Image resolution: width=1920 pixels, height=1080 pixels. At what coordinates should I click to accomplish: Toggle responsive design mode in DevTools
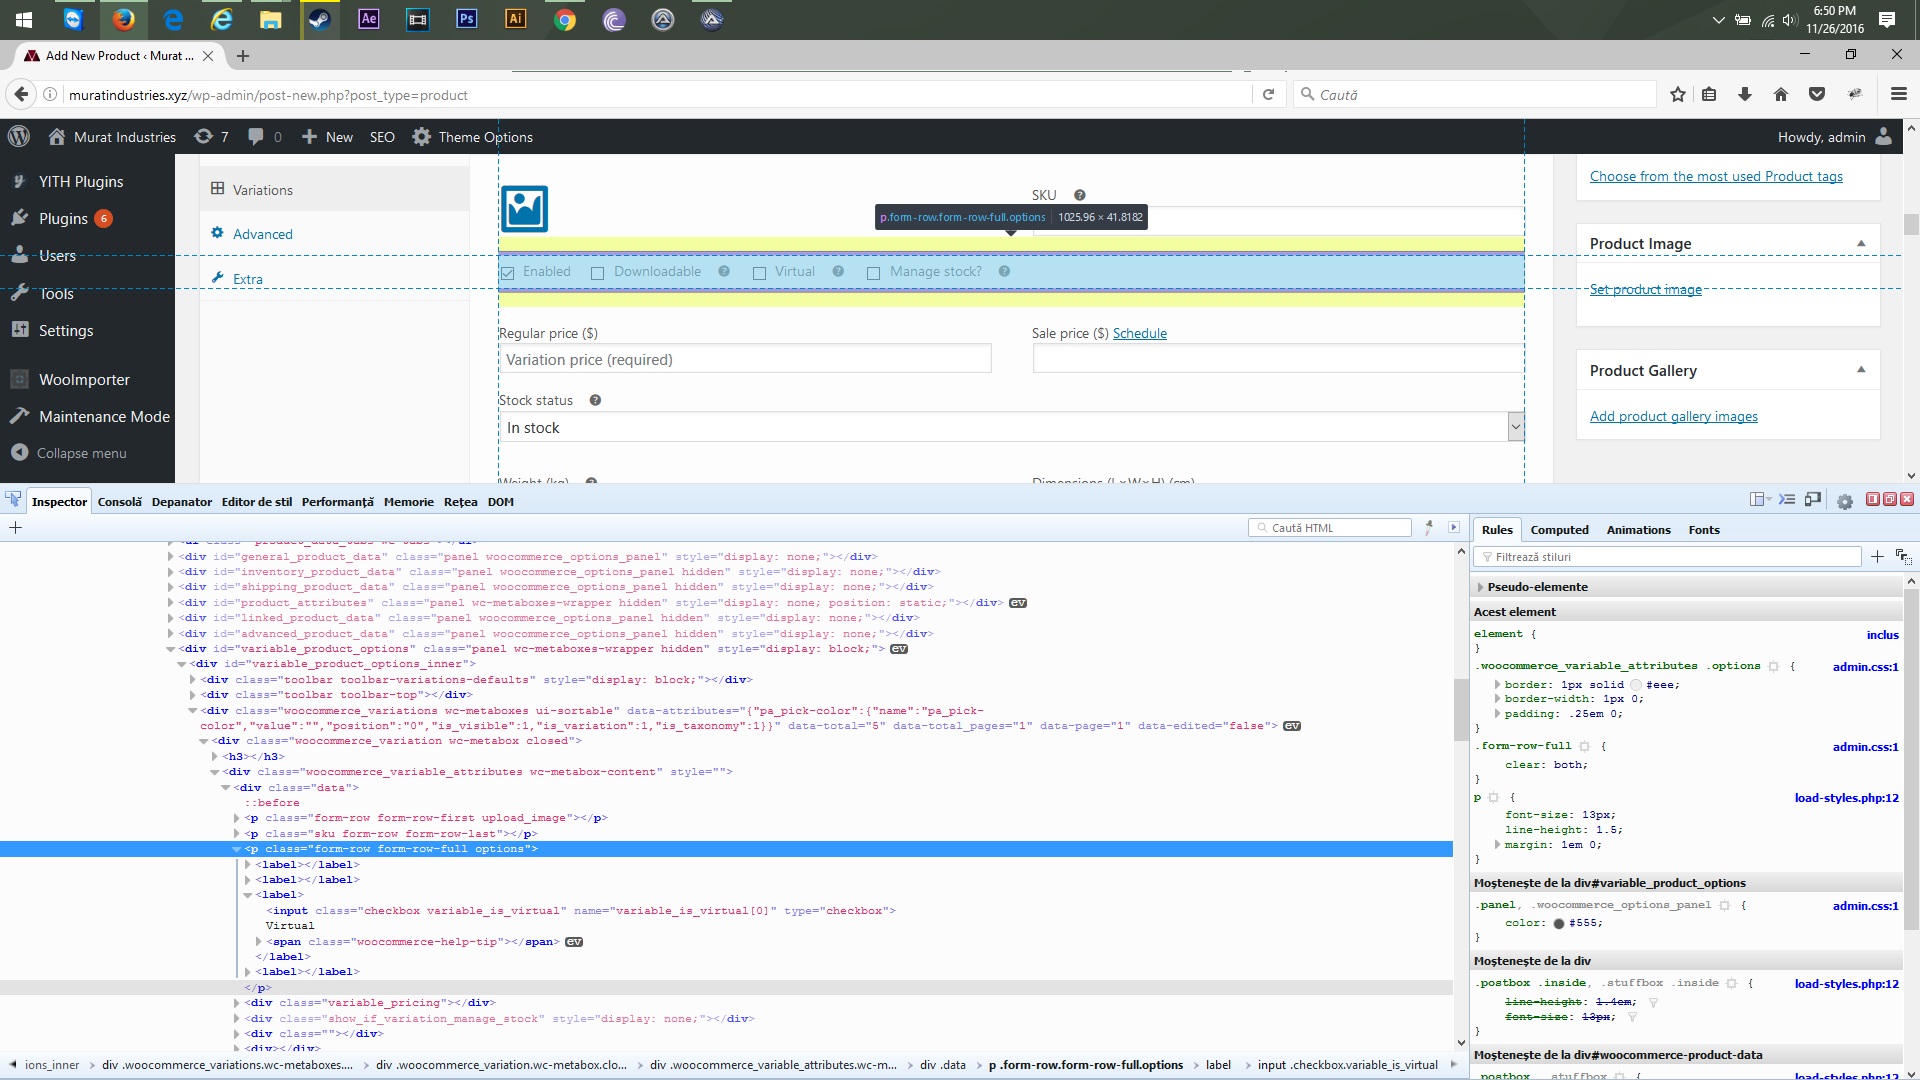[x=1813, y=500]
